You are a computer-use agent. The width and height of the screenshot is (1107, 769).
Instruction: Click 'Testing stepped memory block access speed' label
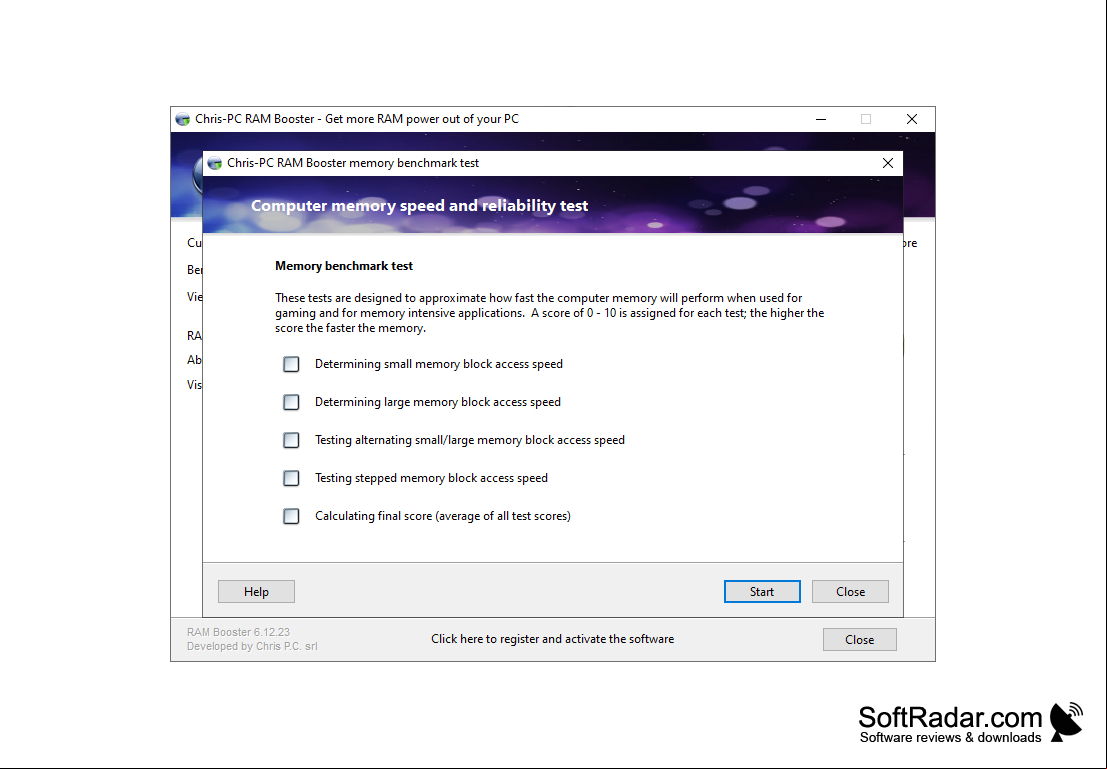pyautogui.click(x=431, y=479)
